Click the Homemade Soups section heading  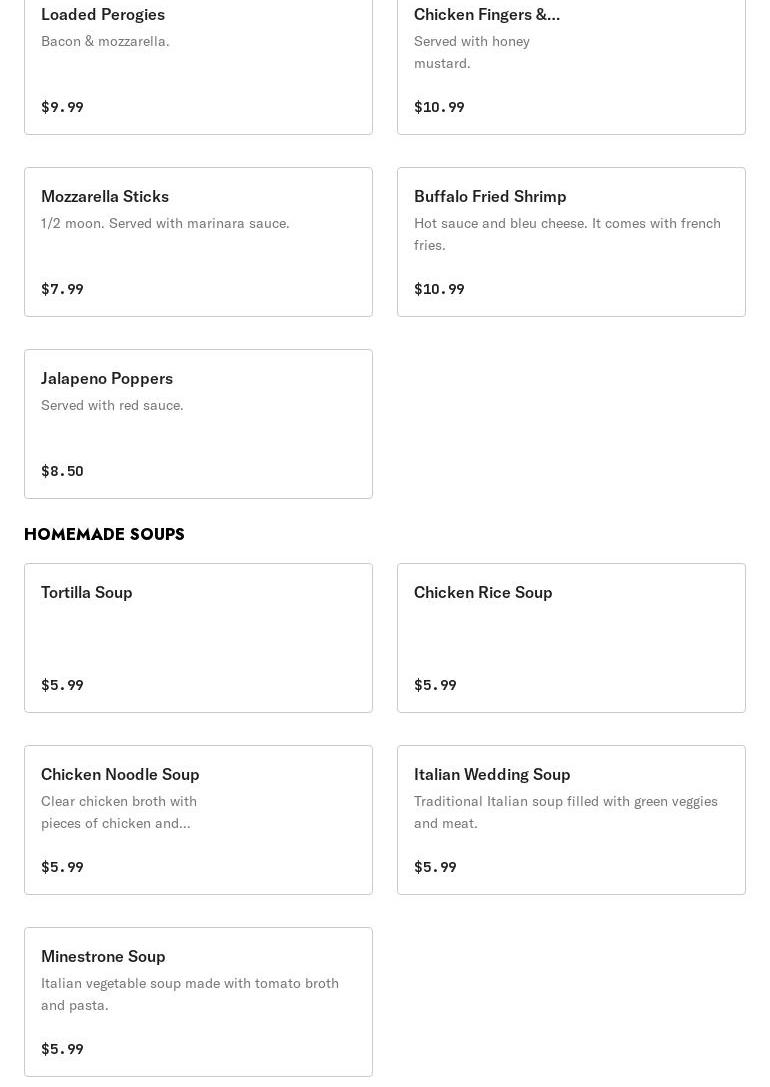click(104, 534)
